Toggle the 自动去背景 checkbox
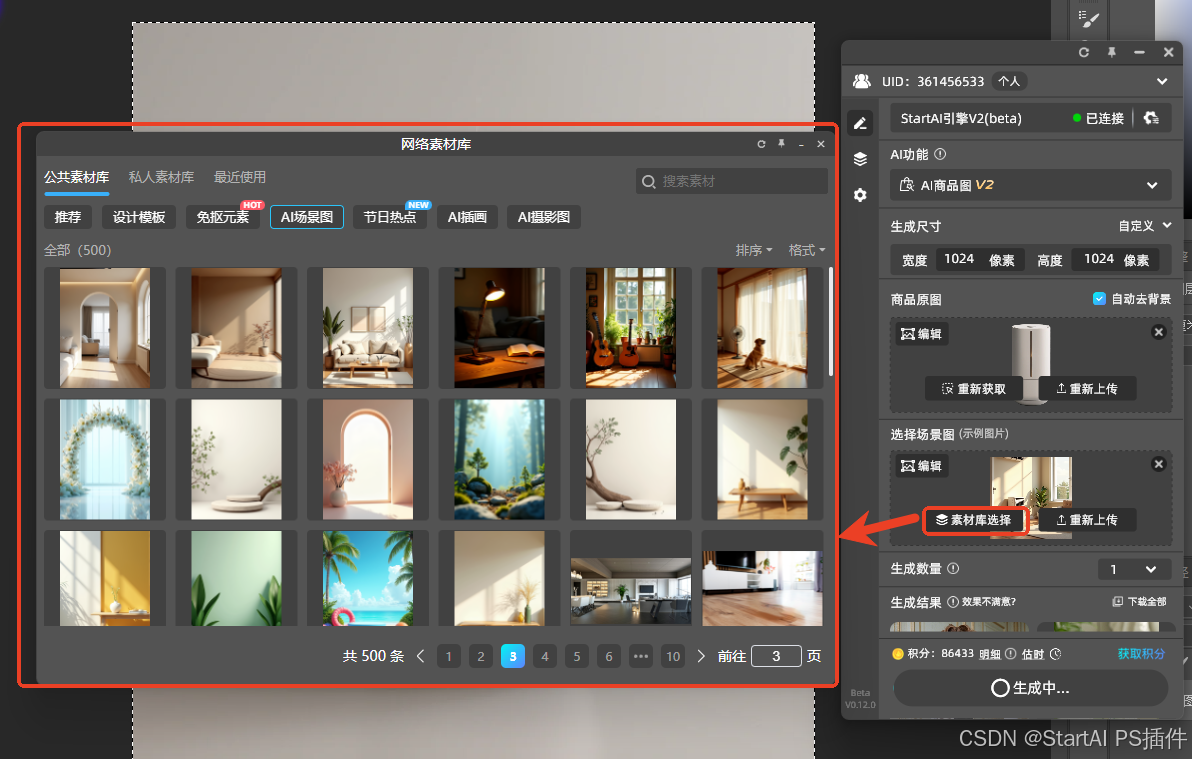The height and width of the screenshot is (759, 1192). [x=1098, y=299]
